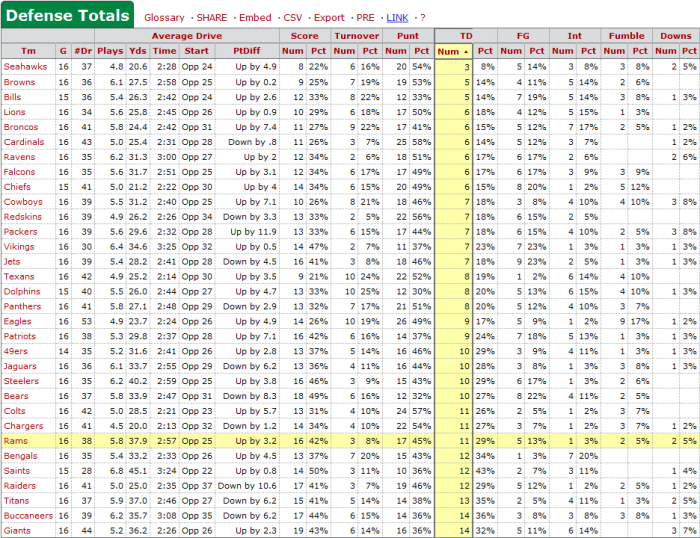Sort table by Tm column header
The image size is (700, 538).
click(28, 51)
